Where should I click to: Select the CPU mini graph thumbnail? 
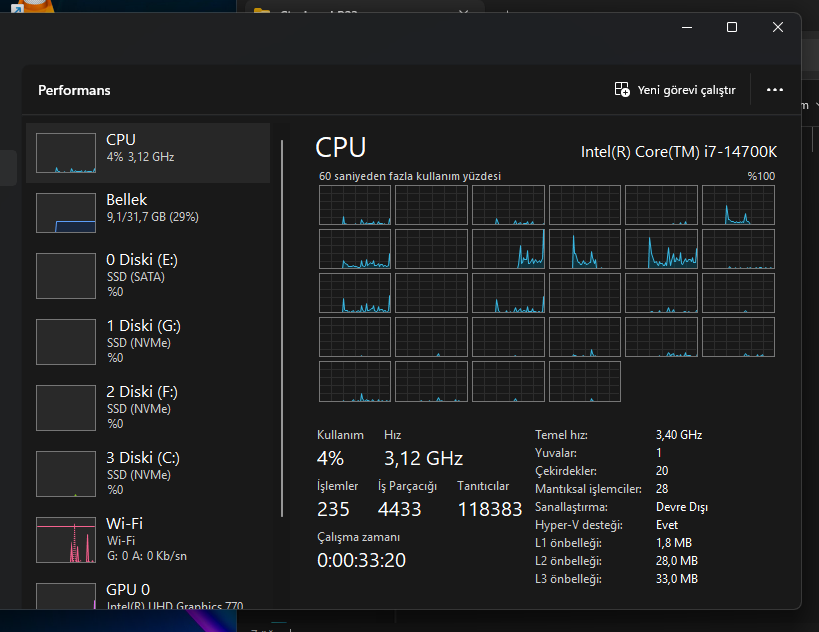tap(66, 153)
